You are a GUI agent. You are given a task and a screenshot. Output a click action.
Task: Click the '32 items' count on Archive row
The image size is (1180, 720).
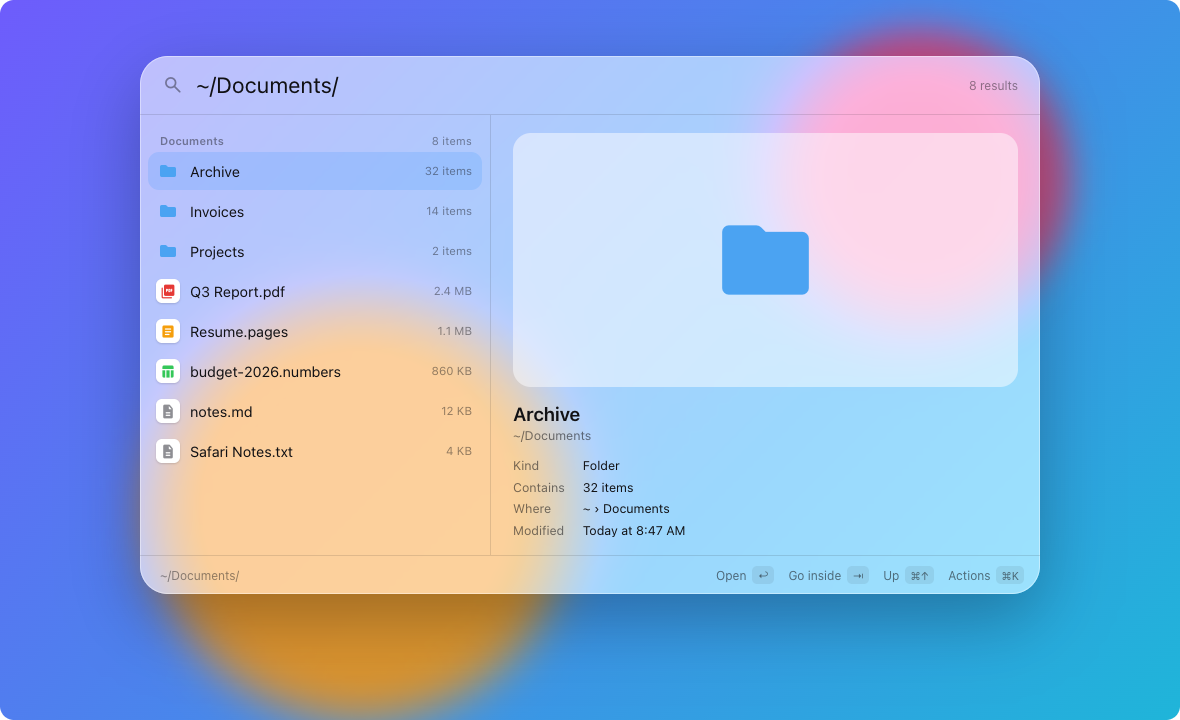(x=448, y=171)
